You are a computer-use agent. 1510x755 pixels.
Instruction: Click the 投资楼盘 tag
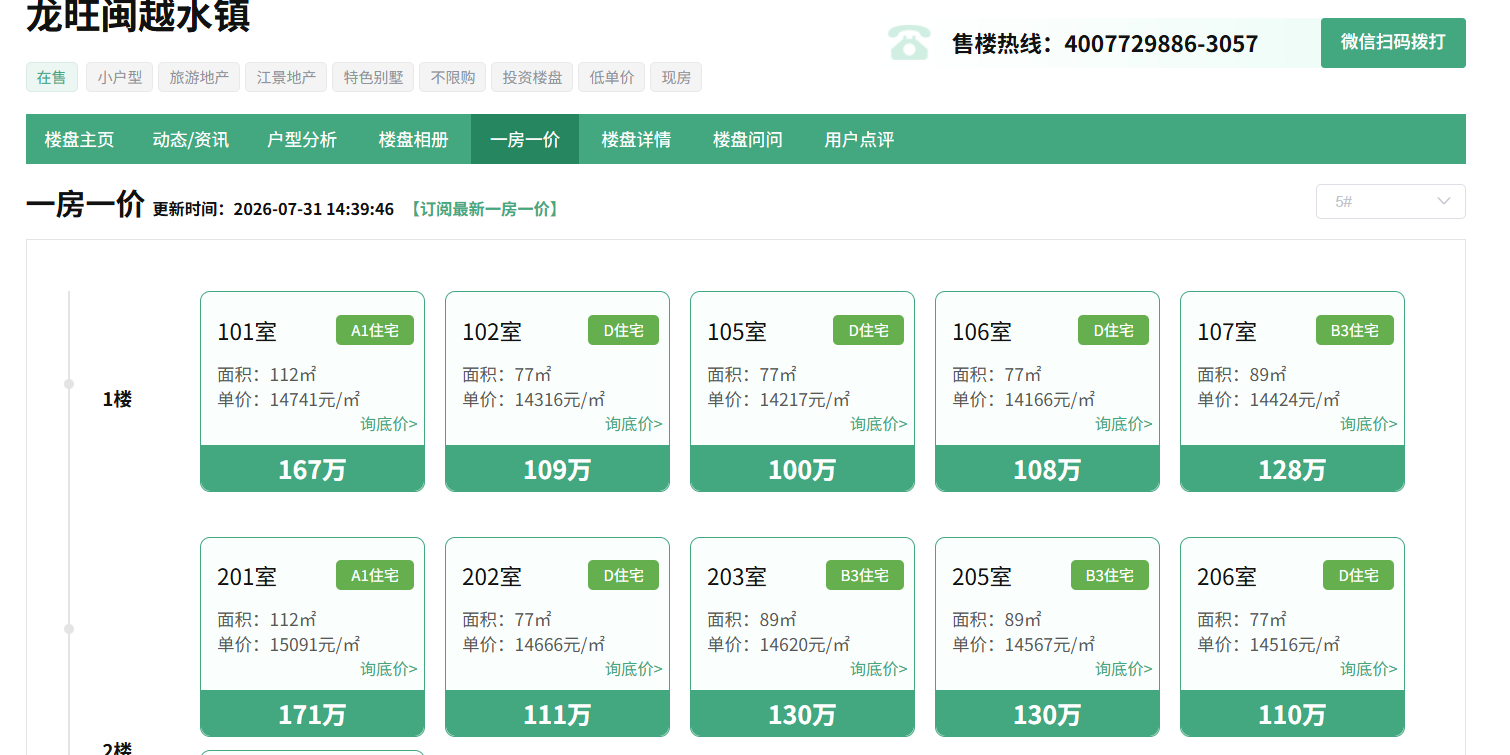(x=532, y=77)
